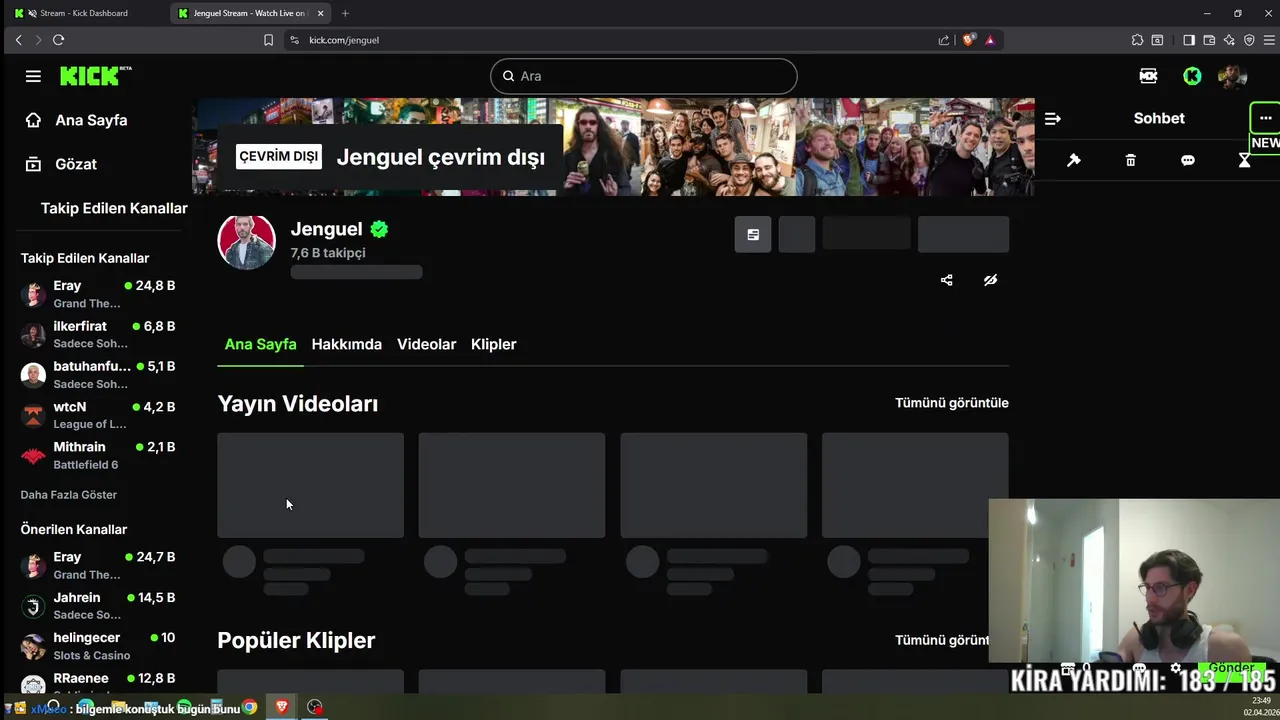Viewport: 1280px width, 720px height.
Task: Click the browser share page icon
Action: tap(944, 40)
